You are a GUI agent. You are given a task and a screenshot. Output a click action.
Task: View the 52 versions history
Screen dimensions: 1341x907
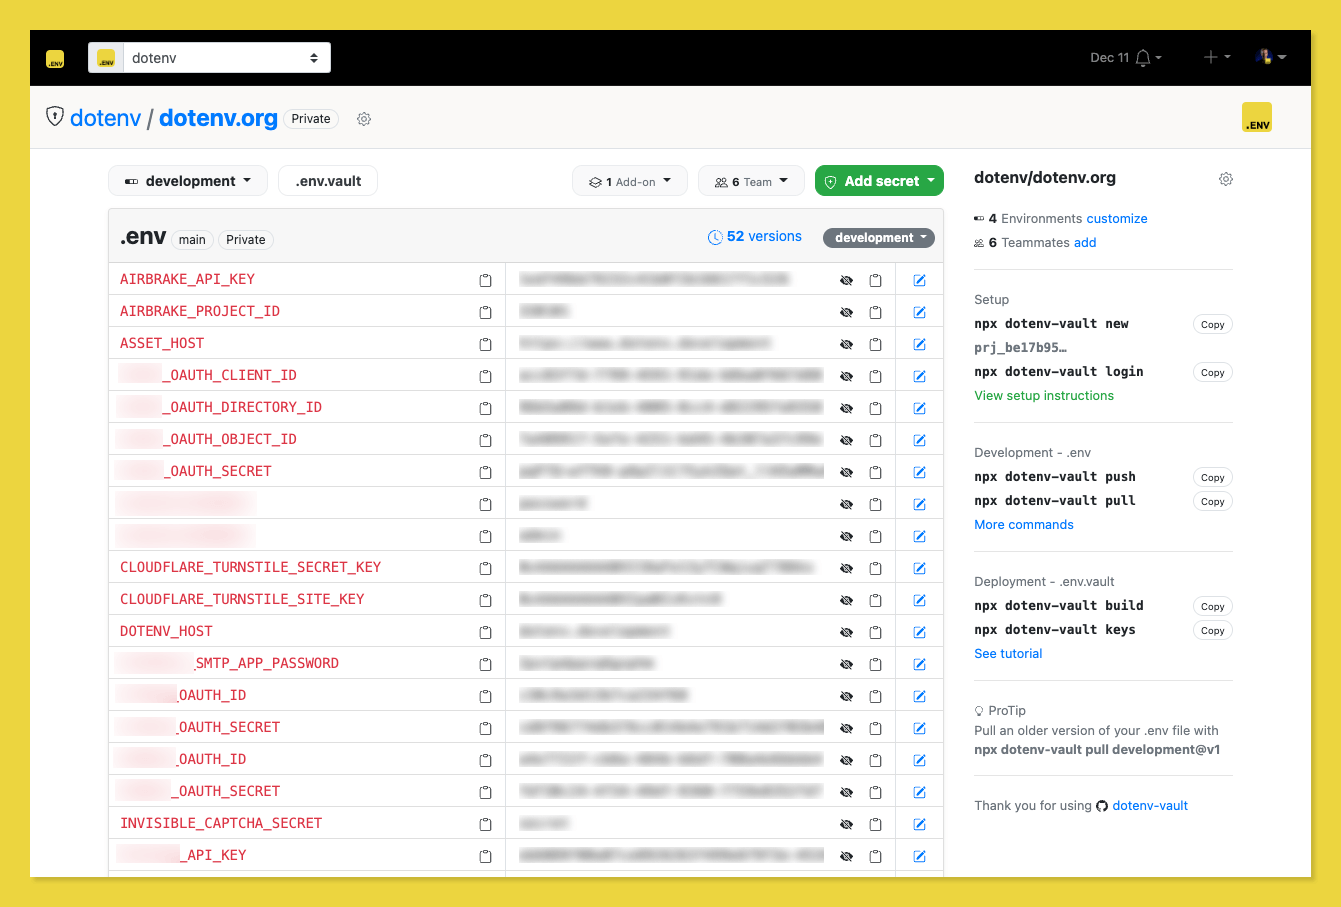point(755,237)
